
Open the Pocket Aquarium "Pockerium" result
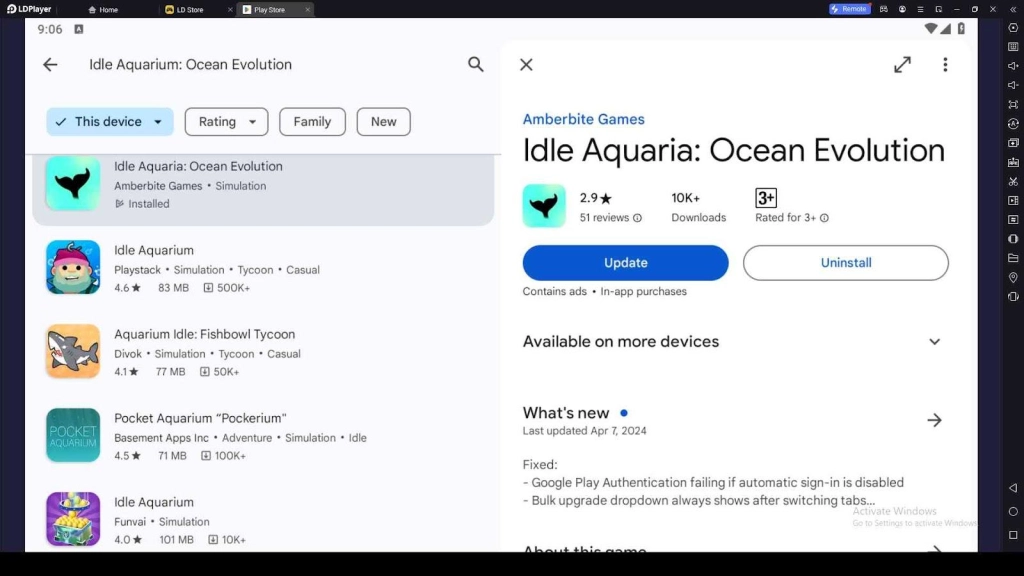point(263,436)
